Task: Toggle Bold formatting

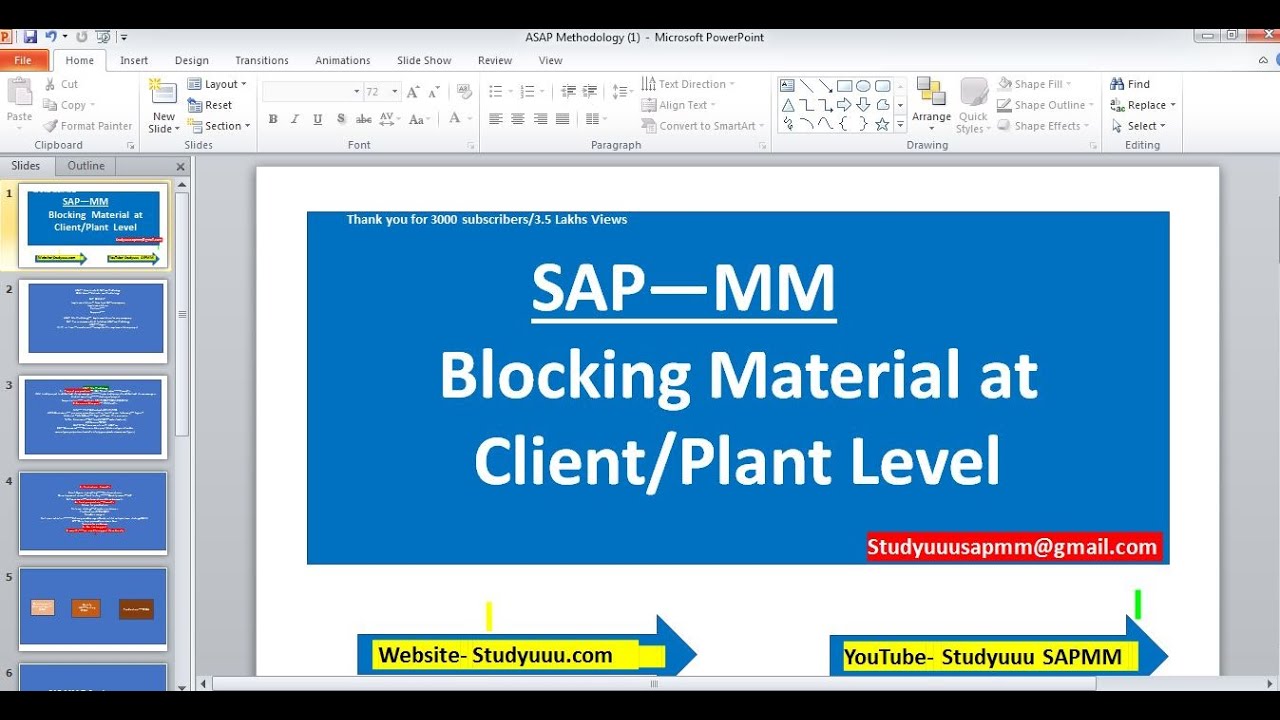Action: click(273, 119)
